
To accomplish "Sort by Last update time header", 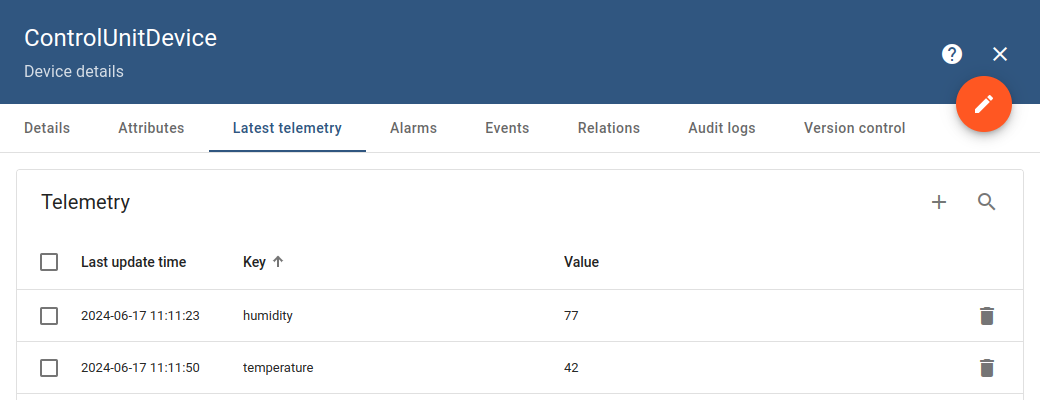I will [133, 262].
